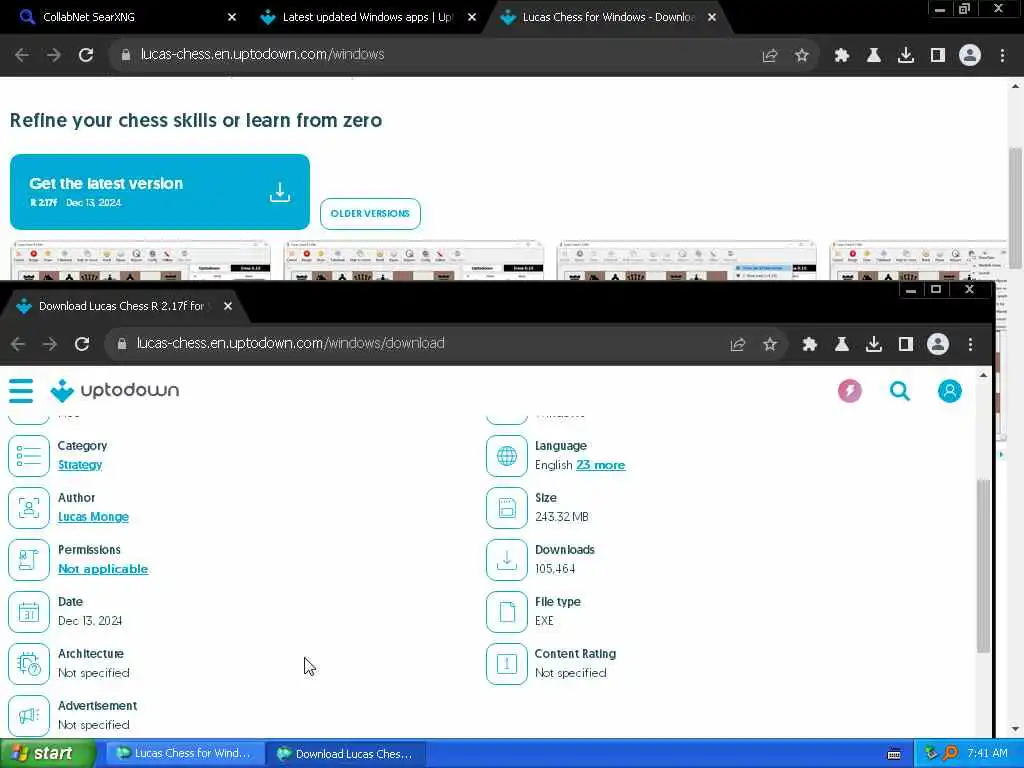Open the Uptodown hamburger menu
The image size is (1024, 768).
click(x=21, y=391)
